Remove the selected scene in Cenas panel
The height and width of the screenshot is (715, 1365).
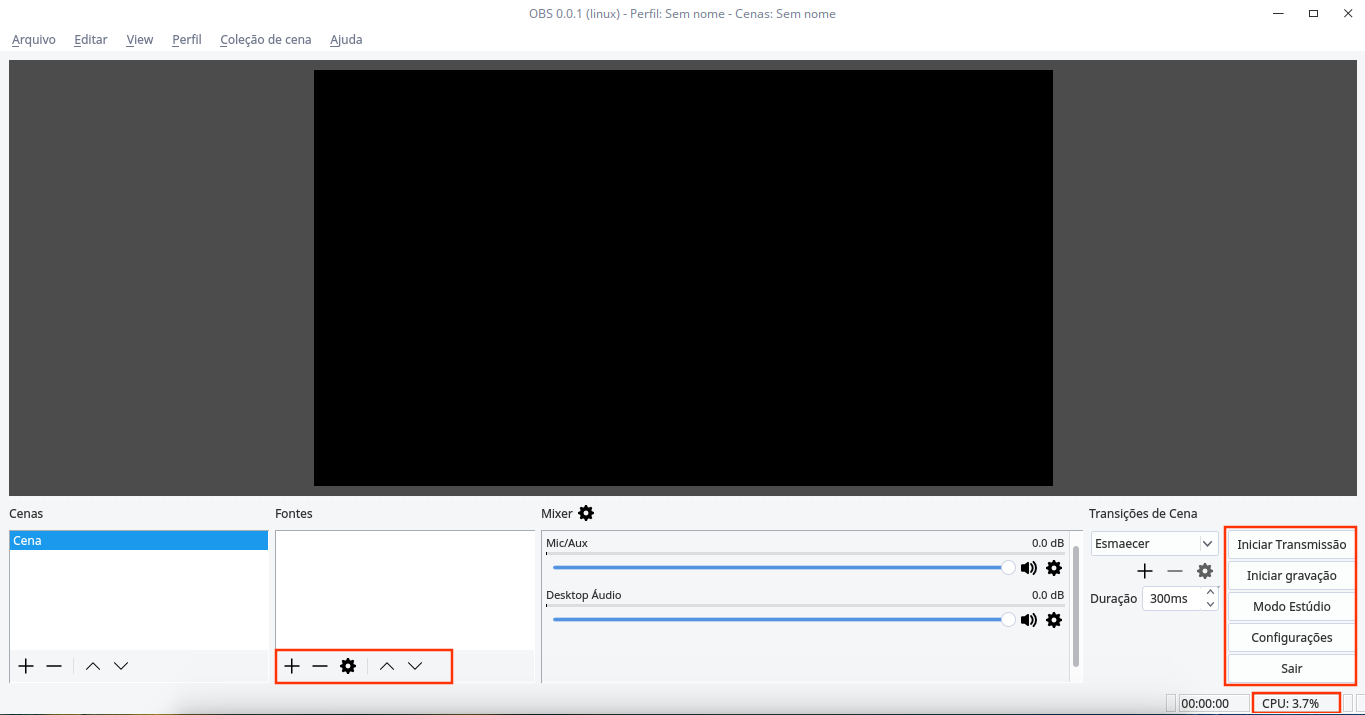click(54, 666)
